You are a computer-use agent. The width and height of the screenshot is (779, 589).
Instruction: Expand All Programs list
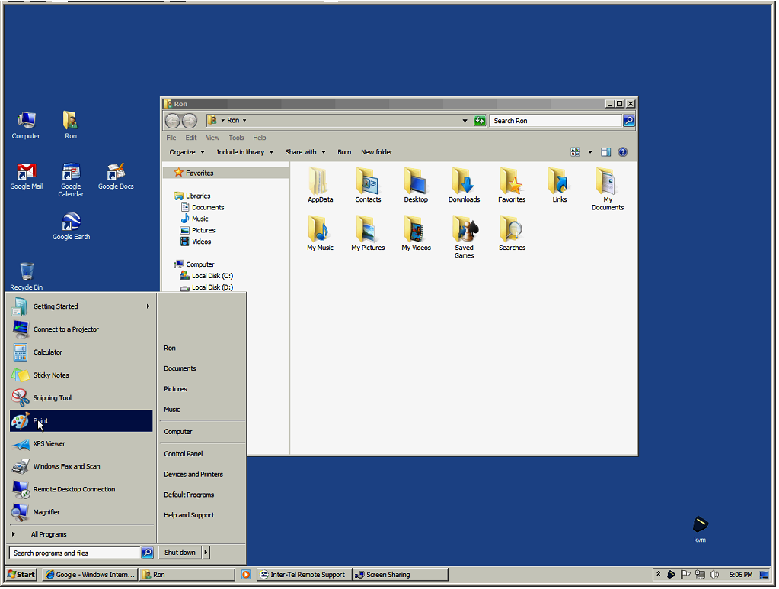point(48,534)
